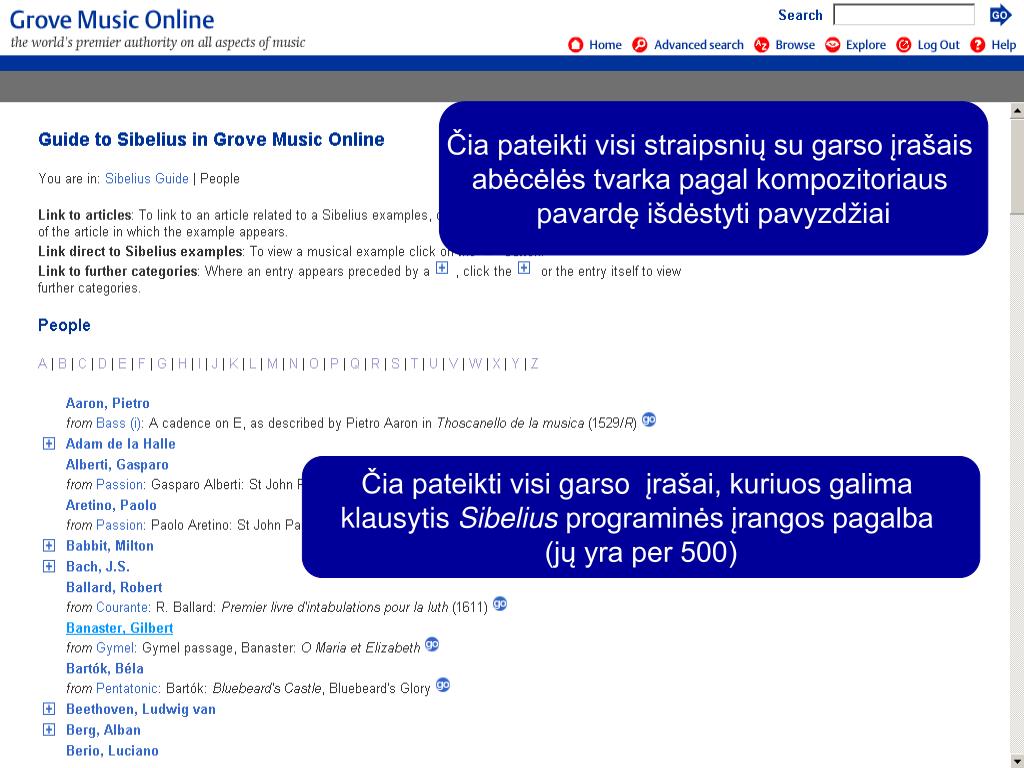Viewport: 1024px width, 768px height.
Task: Open the Bach, J.S. entry link
Action: click(x=98, y=567)
